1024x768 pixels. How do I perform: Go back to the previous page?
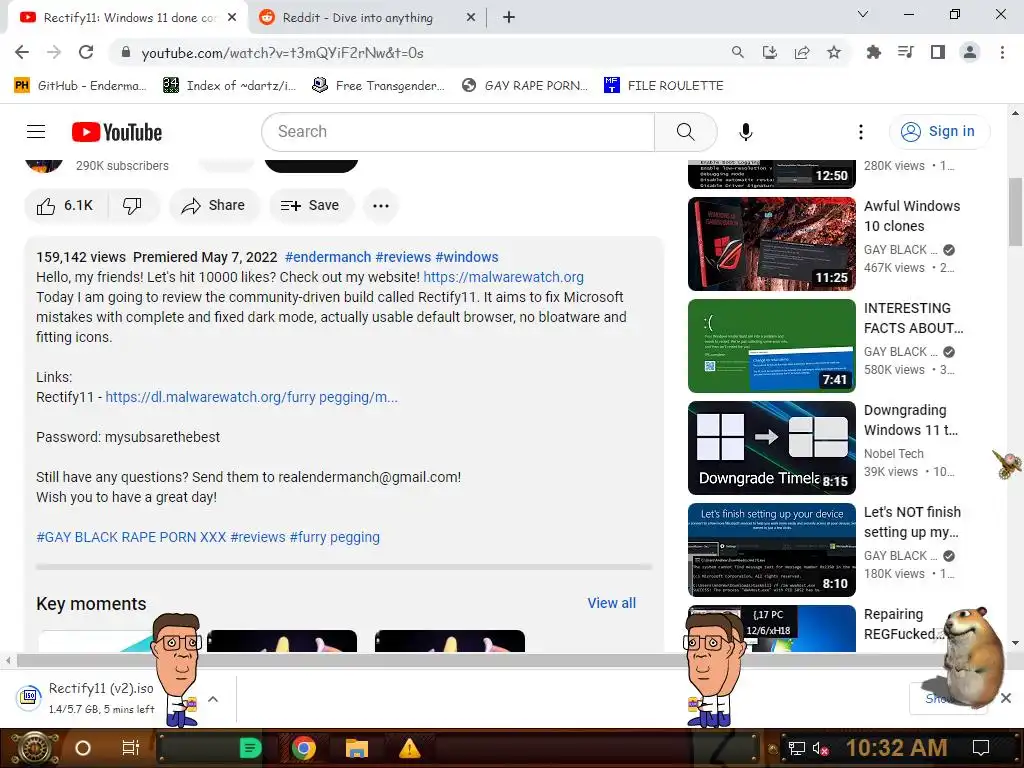click(x=22, y=52)
